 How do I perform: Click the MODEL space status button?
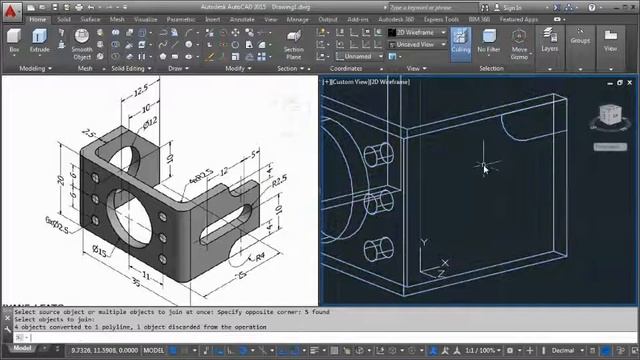coord(153,350)
